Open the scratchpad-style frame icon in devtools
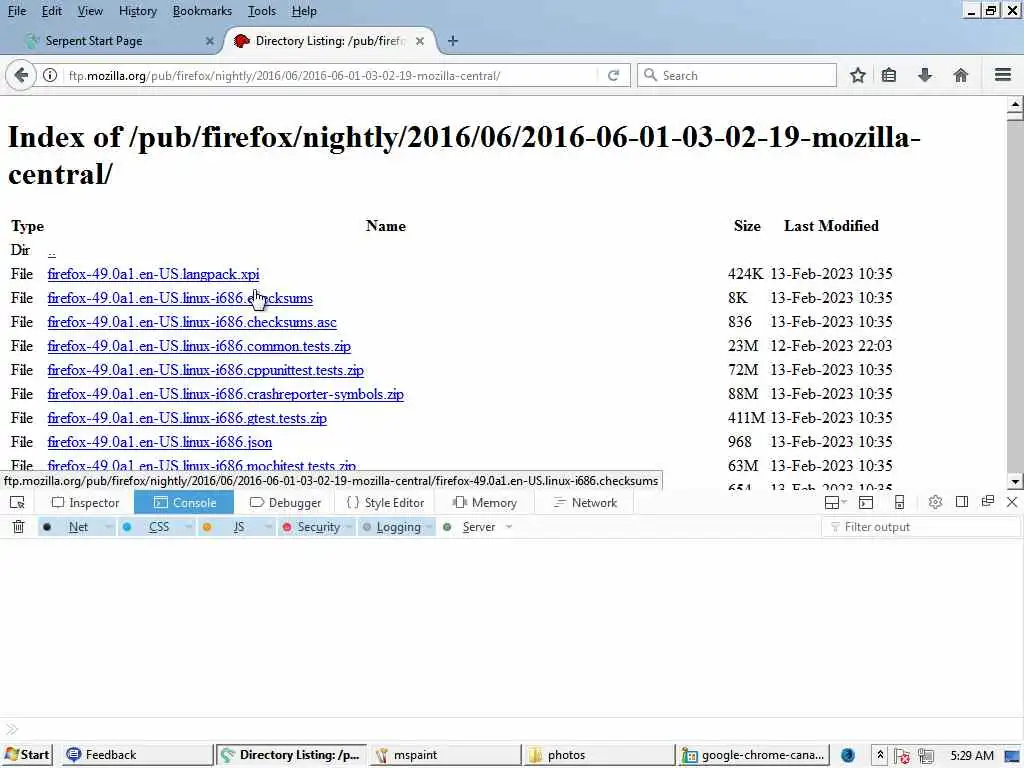This screenshot has height=768, width=1024. coord(866,502)
